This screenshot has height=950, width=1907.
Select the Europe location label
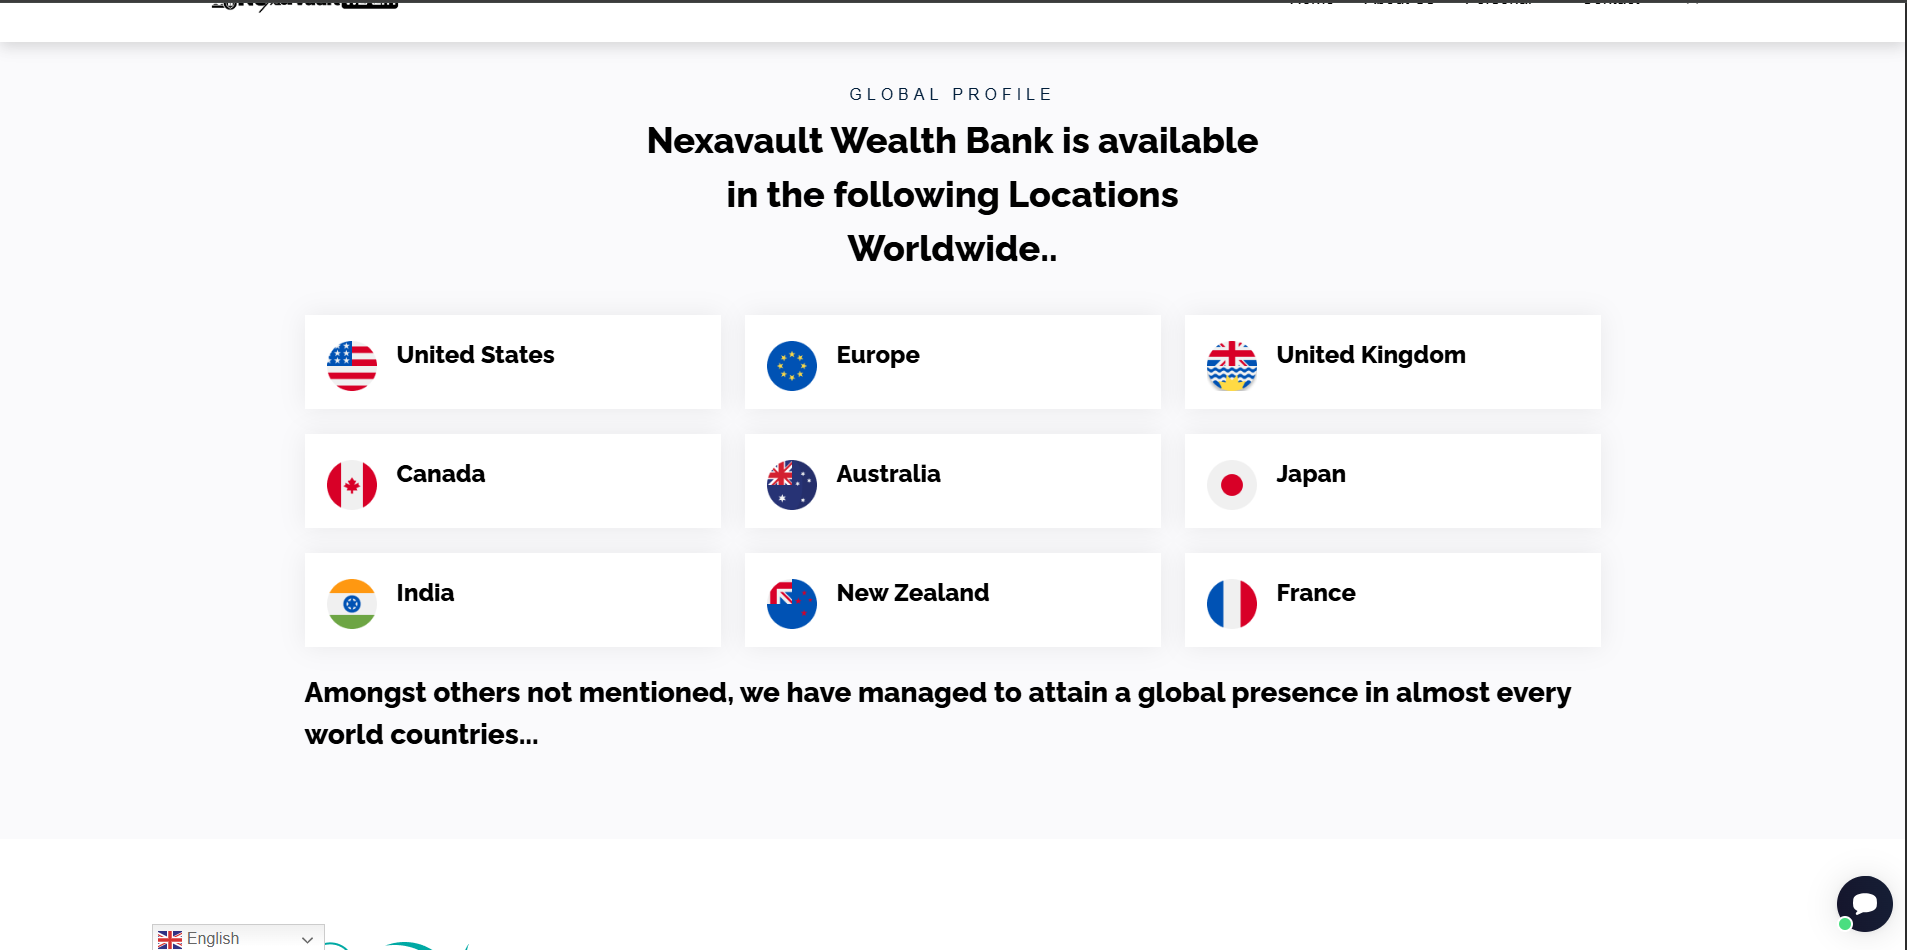(x=878, y=355)
